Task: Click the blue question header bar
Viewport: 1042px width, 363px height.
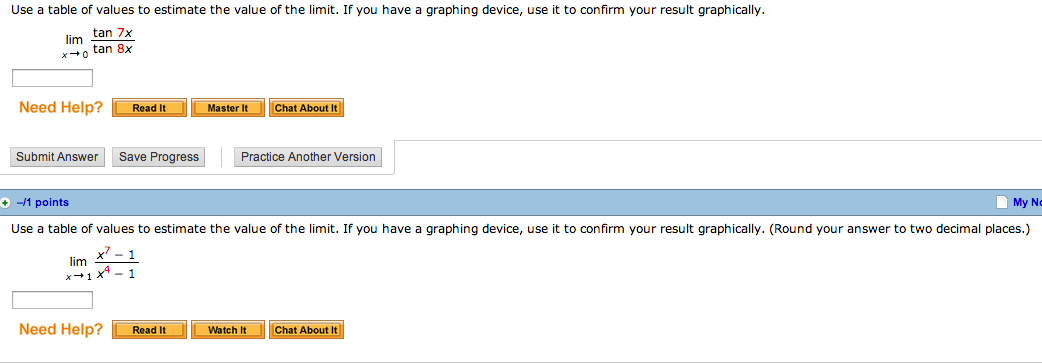Action: pyautogui.click(x=521, y=202)
